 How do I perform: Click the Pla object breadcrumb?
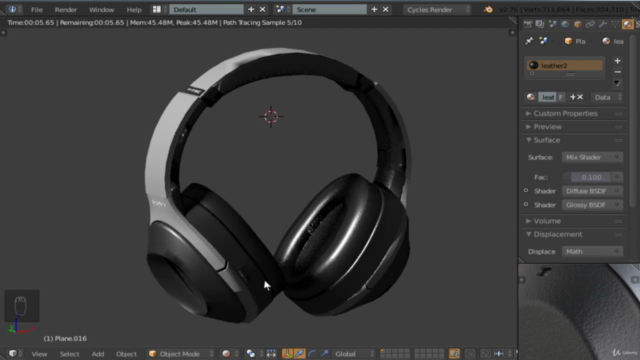click(576, 41)
